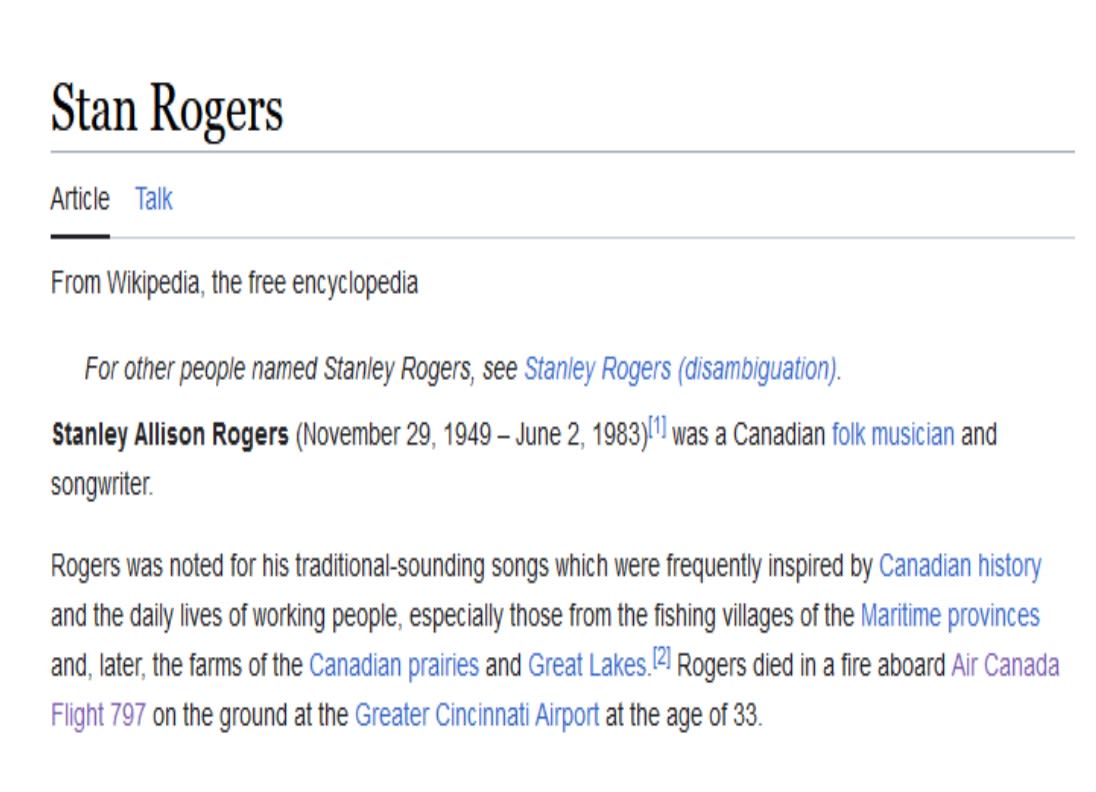The image size is (1096, 792).
Task: Switch to the Talk tab
Action: [154, 200]
